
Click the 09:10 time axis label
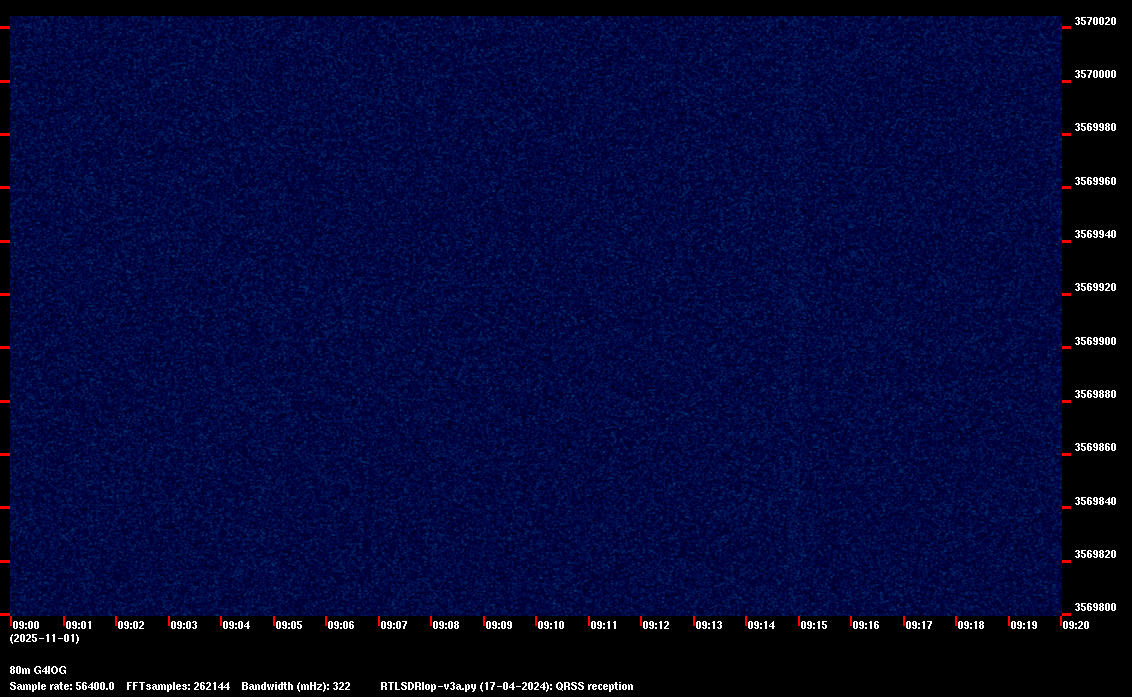click(551, 625)
